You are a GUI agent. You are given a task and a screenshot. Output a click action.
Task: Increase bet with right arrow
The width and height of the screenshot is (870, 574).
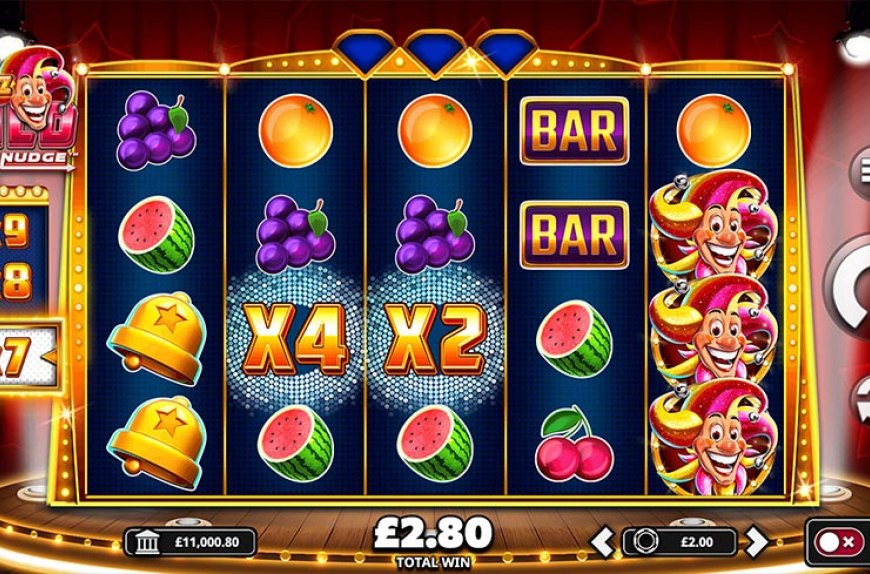click(757, 541)
